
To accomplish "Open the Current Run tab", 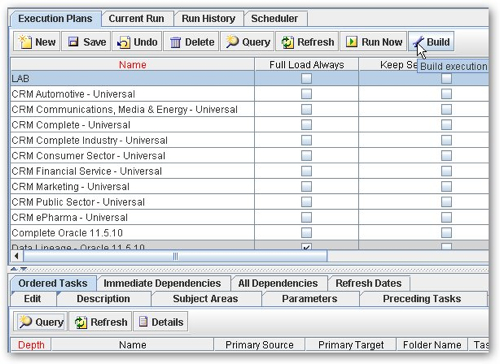I will pyautogui.click(x=136, y=19).
